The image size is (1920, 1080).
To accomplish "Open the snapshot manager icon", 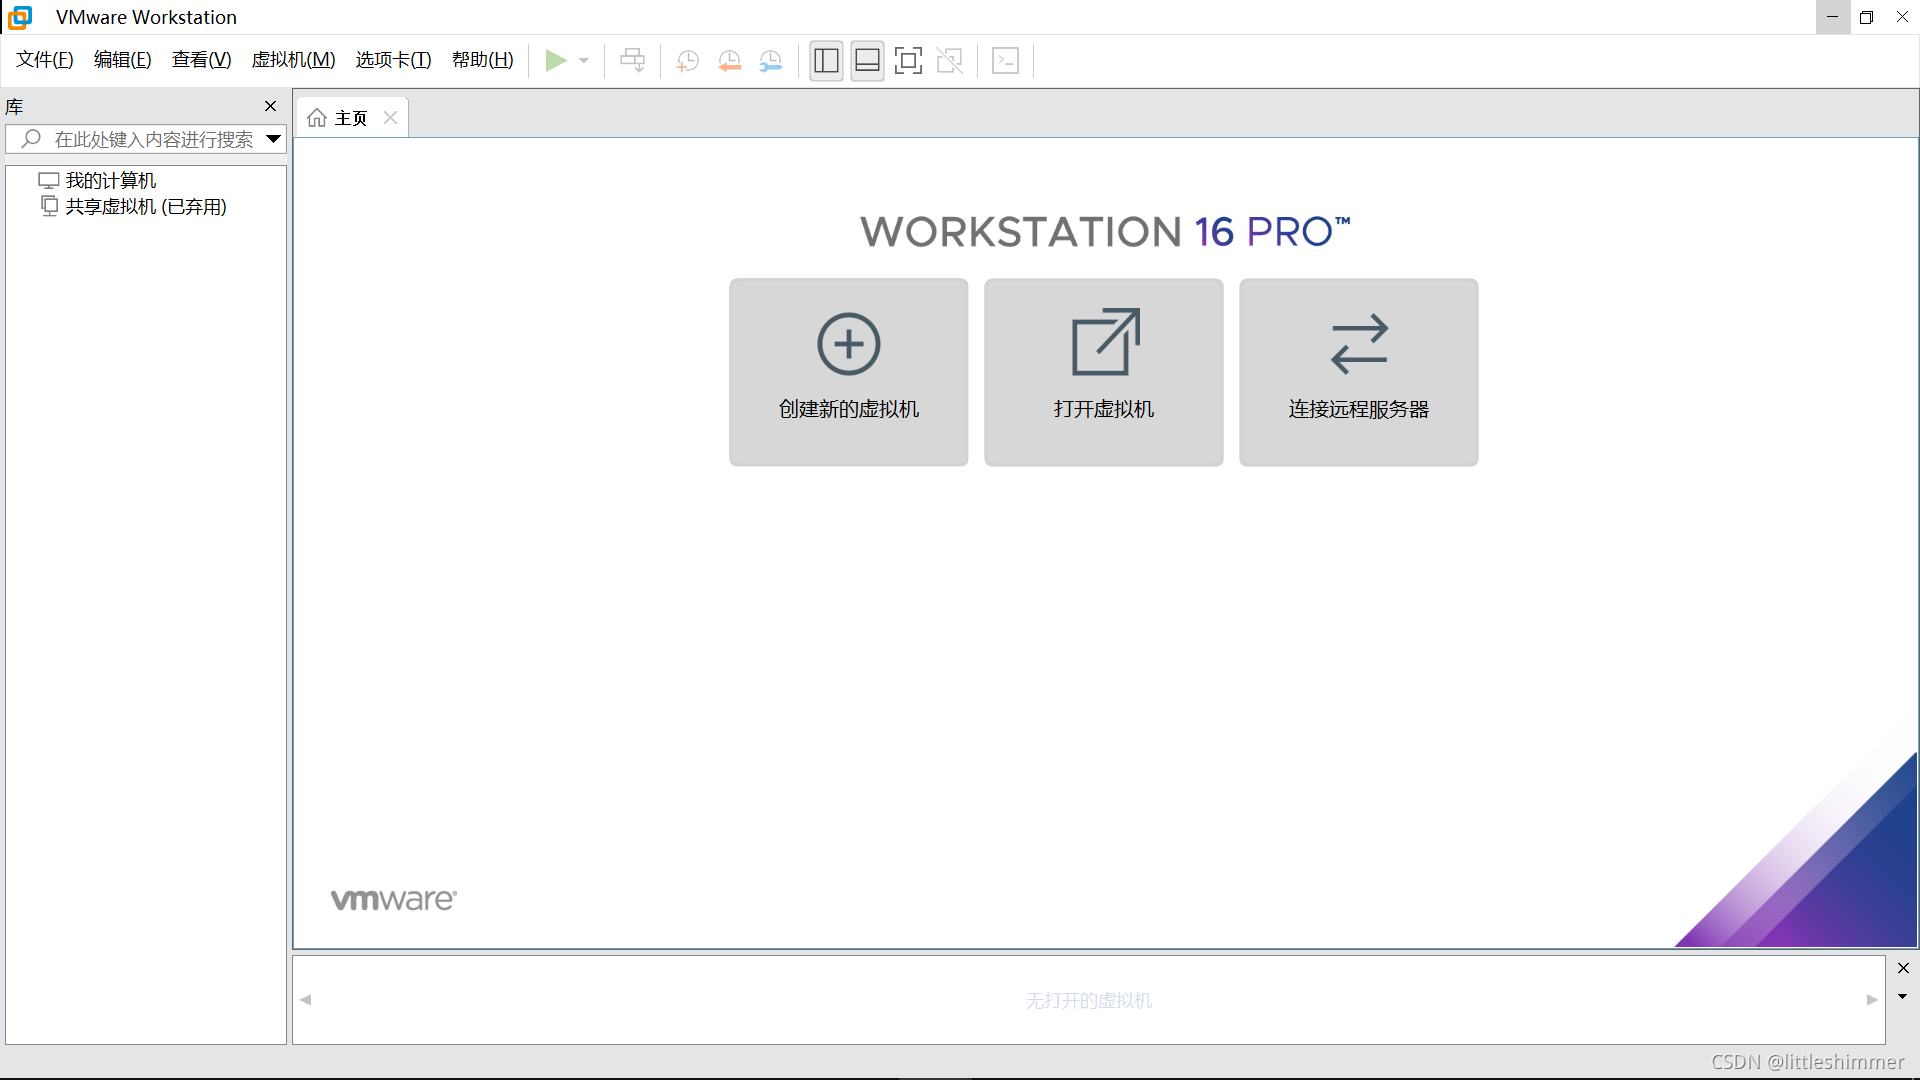I will (770, 61).
